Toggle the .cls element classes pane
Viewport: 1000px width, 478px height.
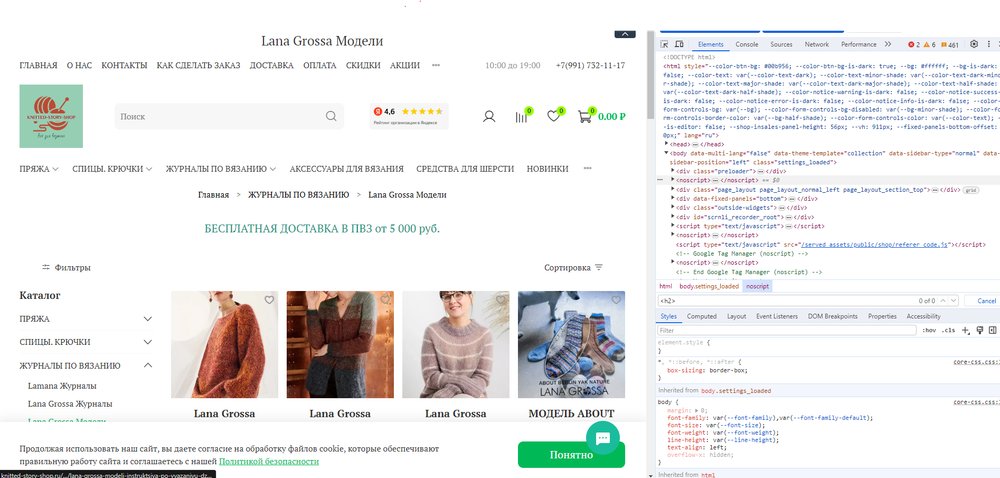point(949,330)
